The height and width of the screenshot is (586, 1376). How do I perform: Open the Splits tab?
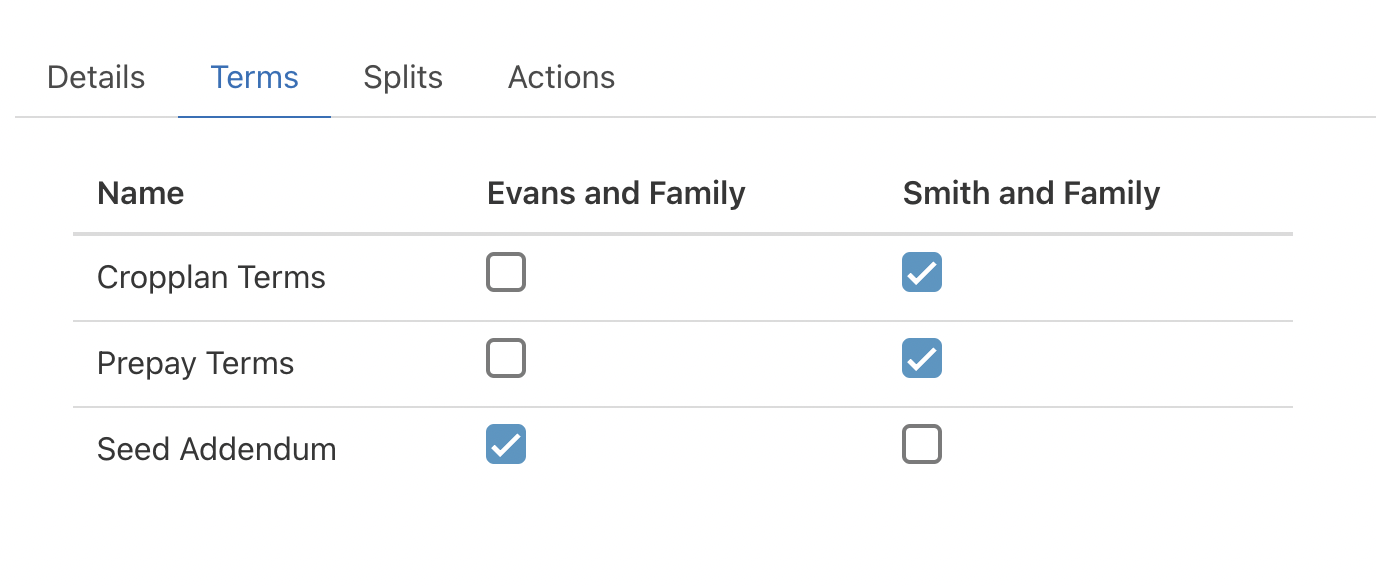(403, 78)
